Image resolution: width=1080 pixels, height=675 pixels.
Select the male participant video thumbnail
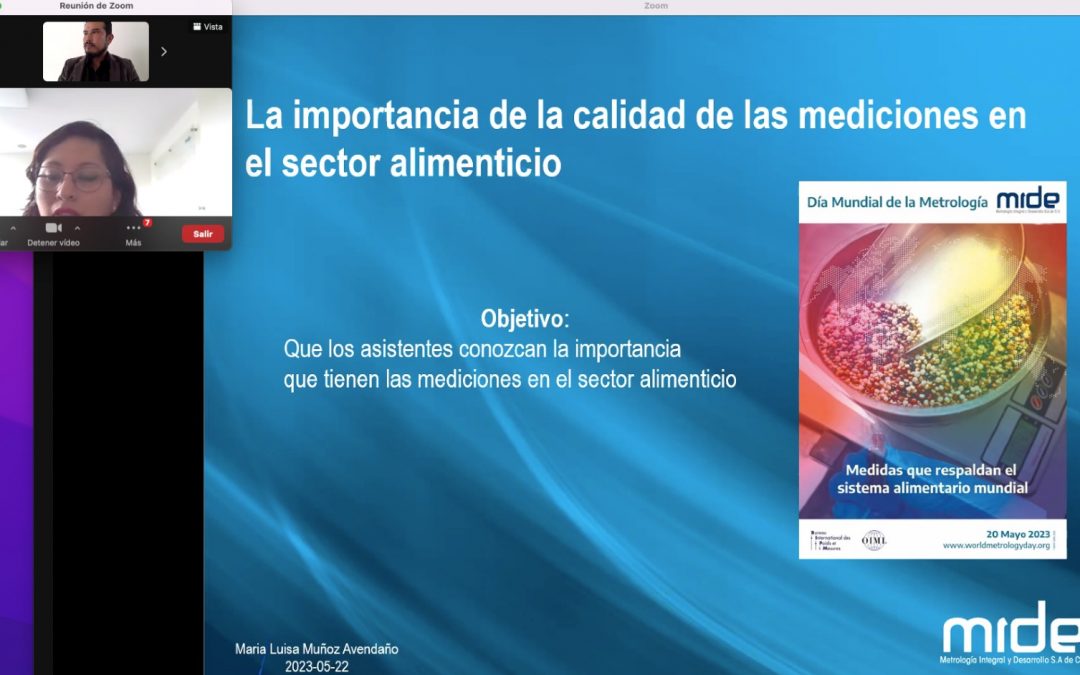(96, 51)
